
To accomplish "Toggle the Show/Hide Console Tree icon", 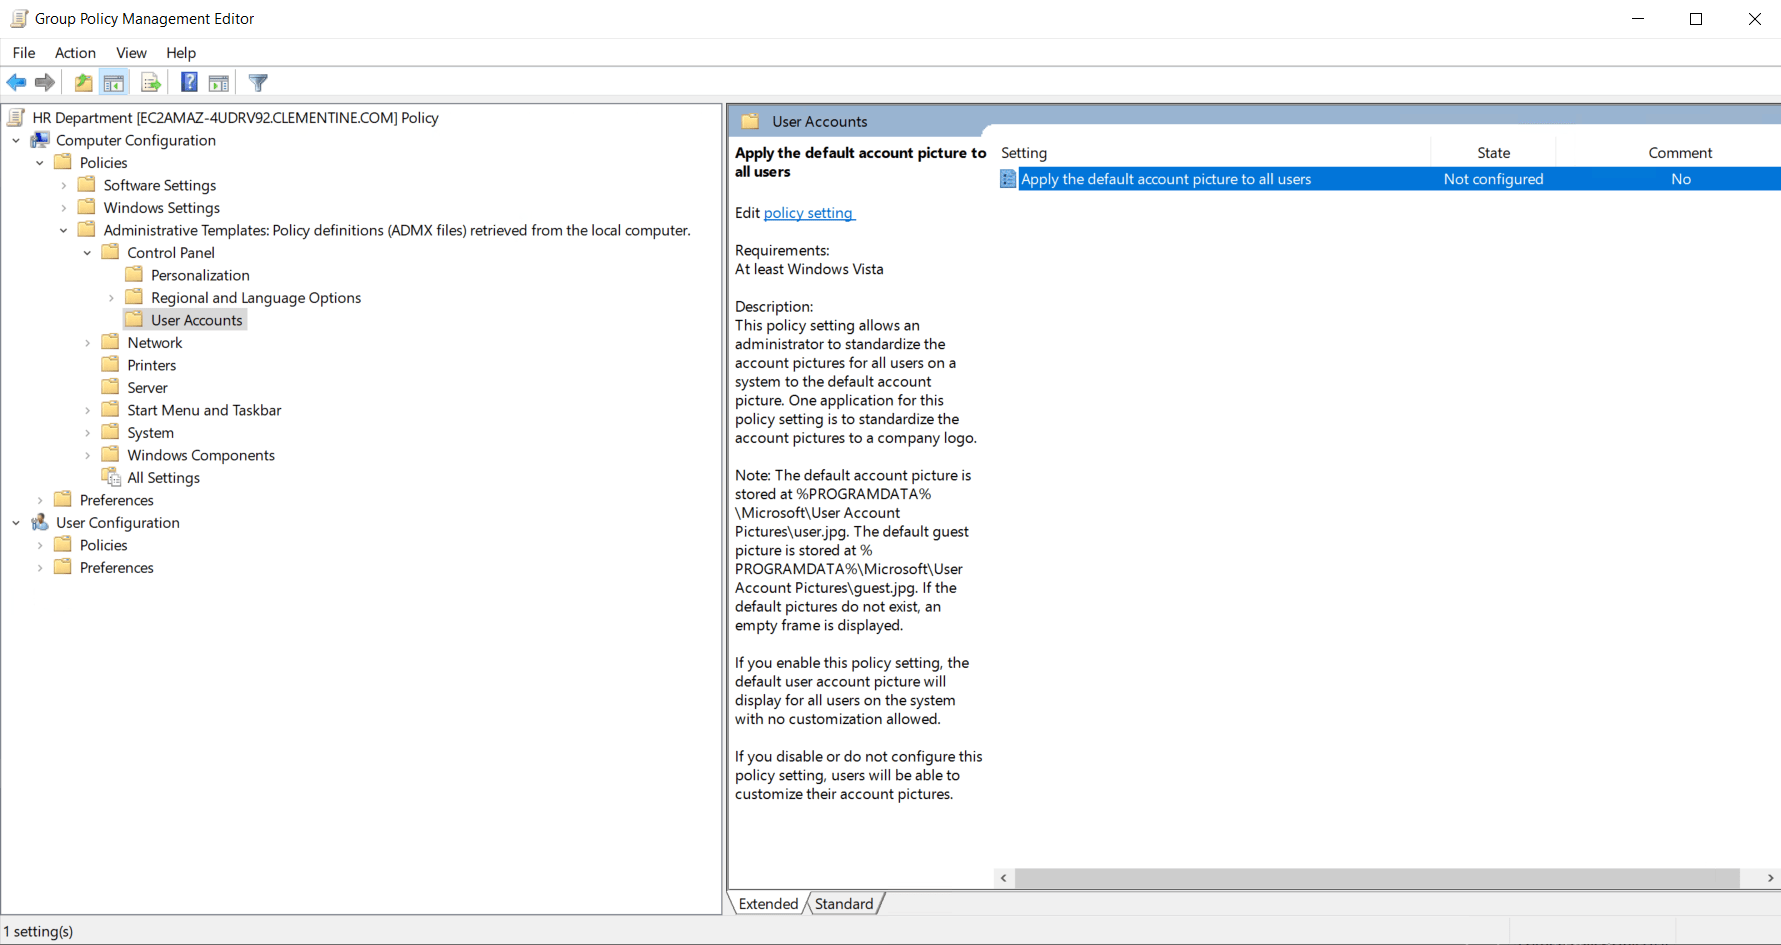I will (114, 82).
